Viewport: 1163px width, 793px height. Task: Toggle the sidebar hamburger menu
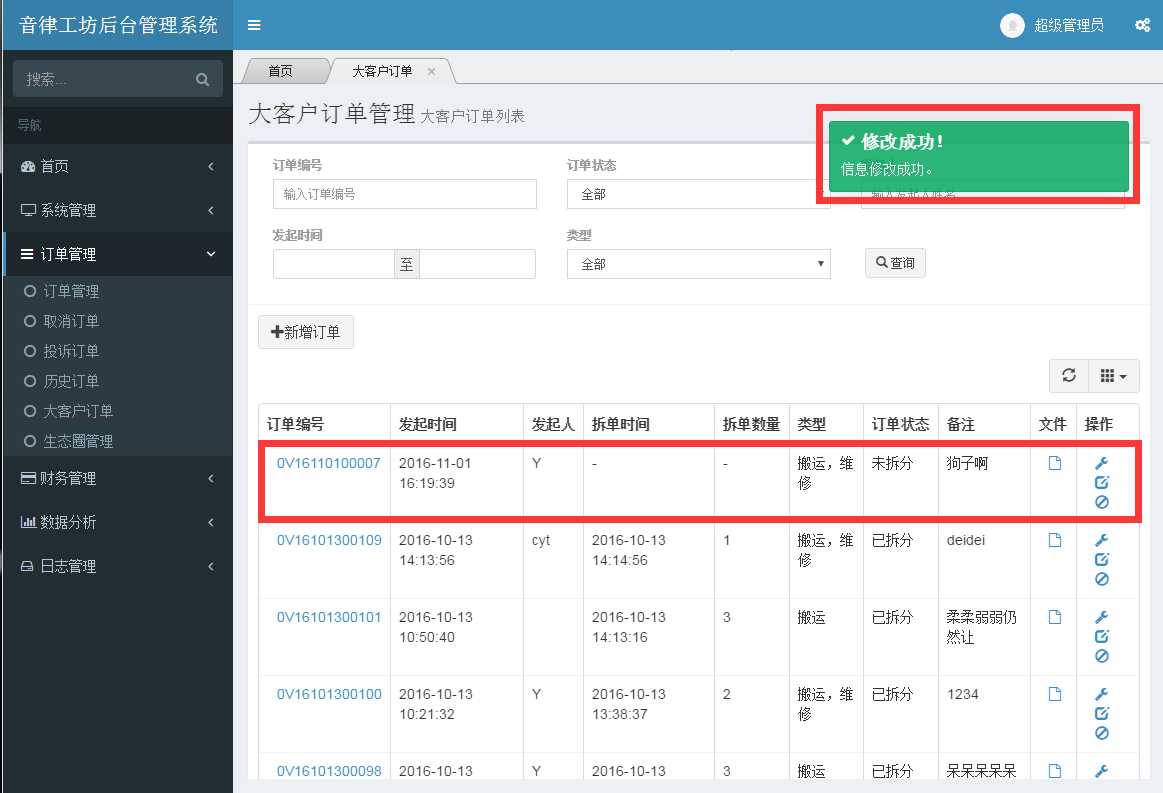pos(254,25)
